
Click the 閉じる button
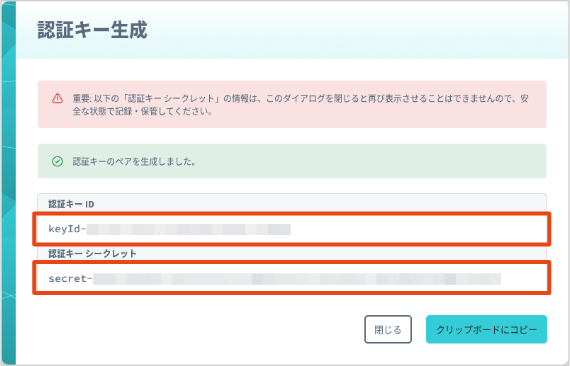tap(388, 329)
